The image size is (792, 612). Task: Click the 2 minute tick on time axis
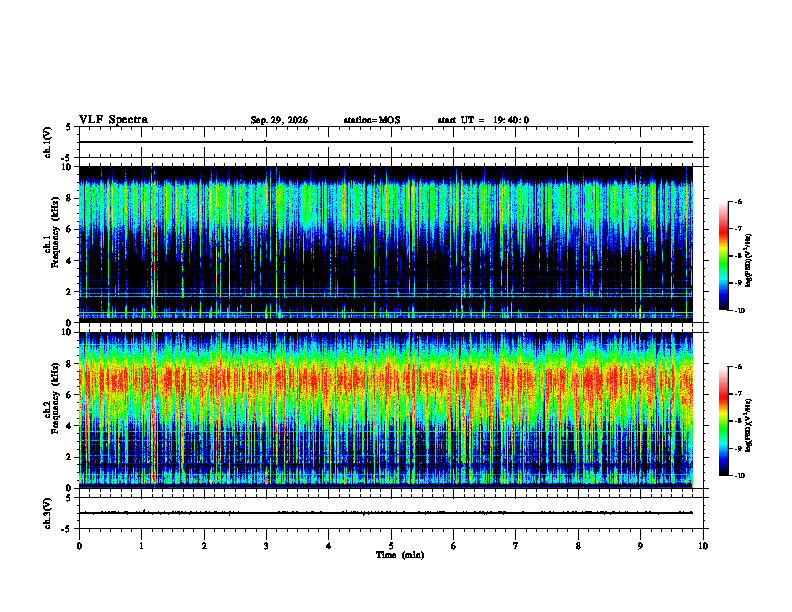tap(204, 546)
